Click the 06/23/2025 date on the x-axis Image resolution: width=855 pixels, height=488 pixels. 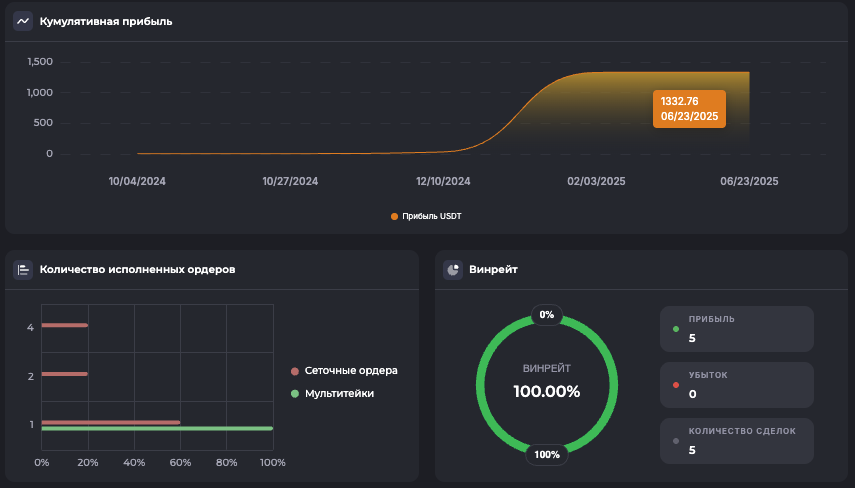749,181
